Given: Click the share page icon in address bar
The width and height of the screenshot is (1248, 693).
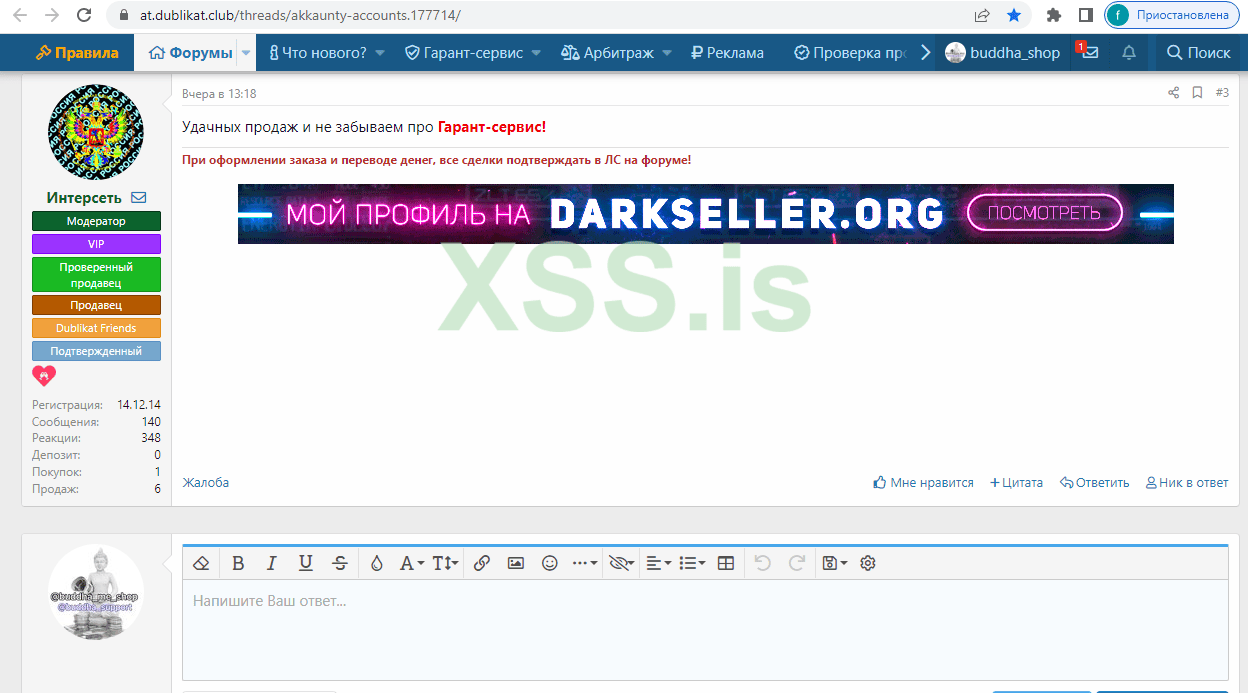Looking at the screenshot, I should pos(982,15).
